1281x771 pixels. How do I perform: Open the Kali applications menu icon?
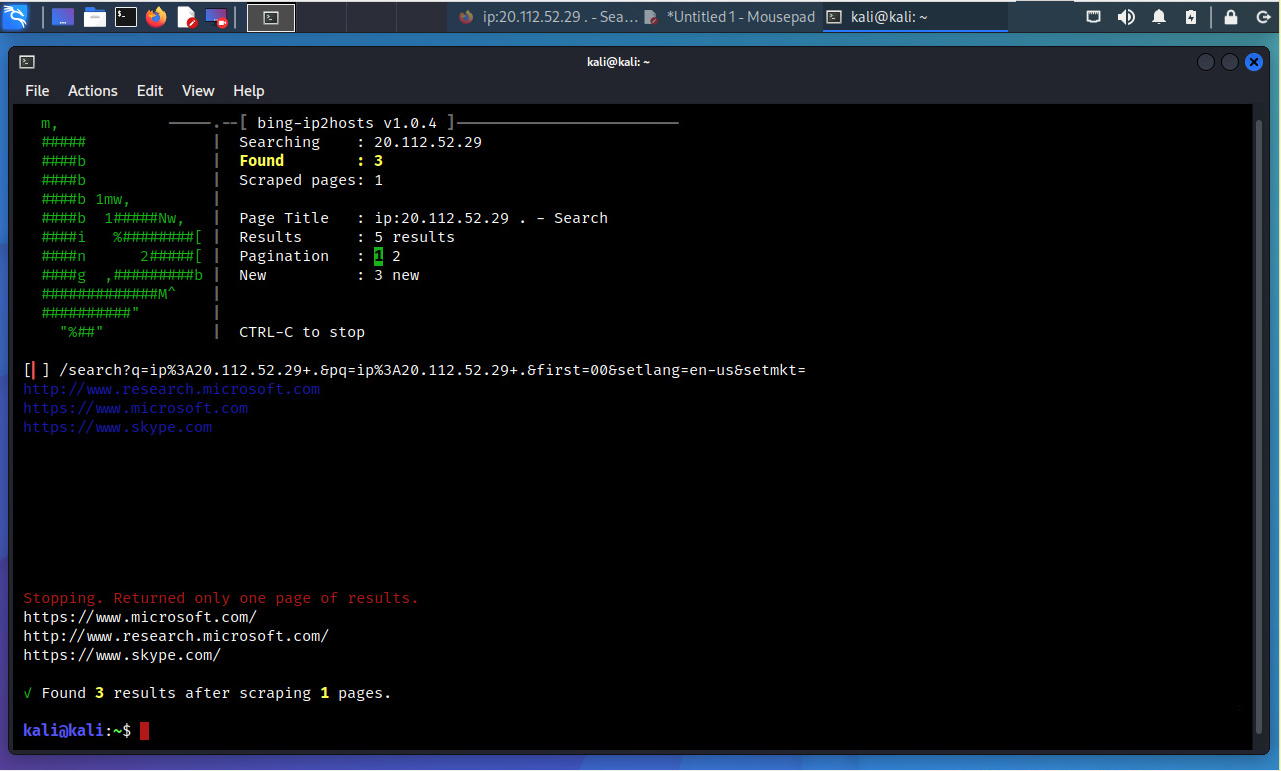point(15,17)
